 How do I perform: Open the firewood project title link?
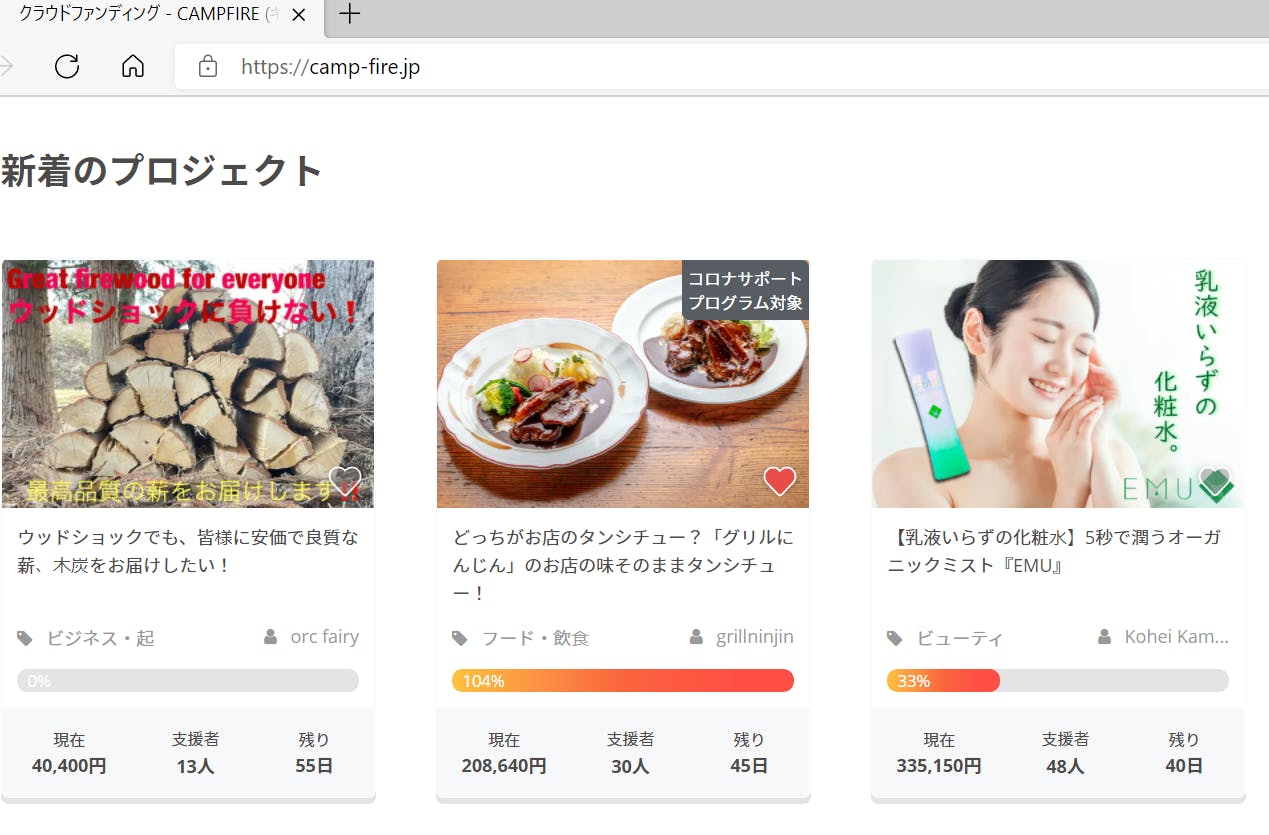coord(188,551)
